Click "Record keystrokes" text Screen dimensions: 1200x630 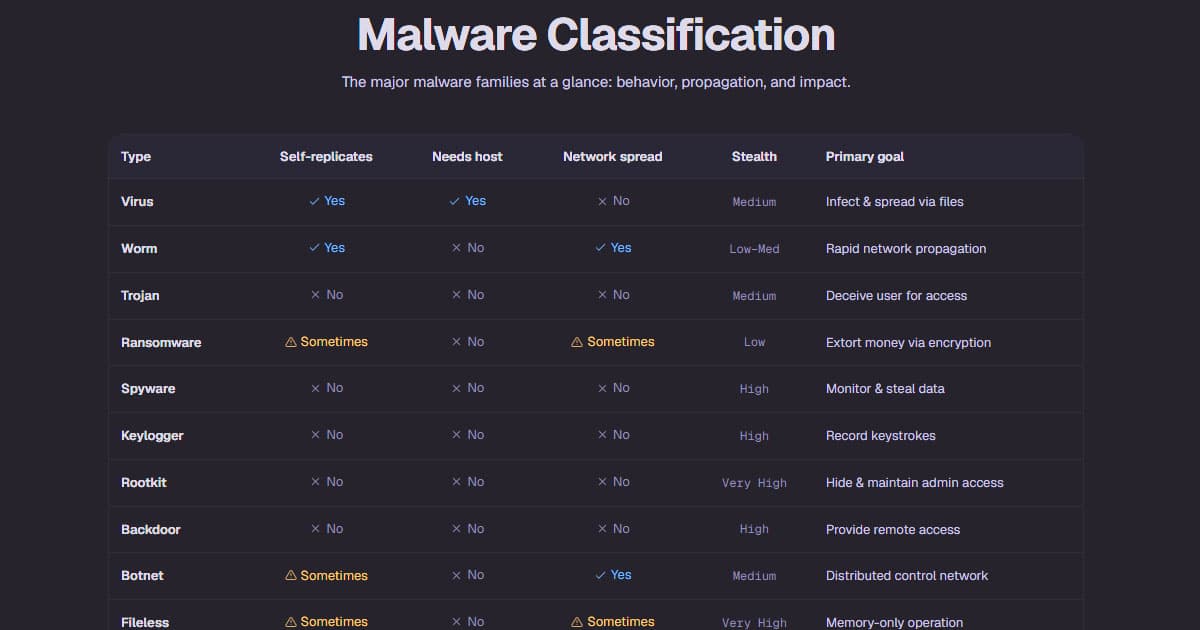click(x=881, y=435)
